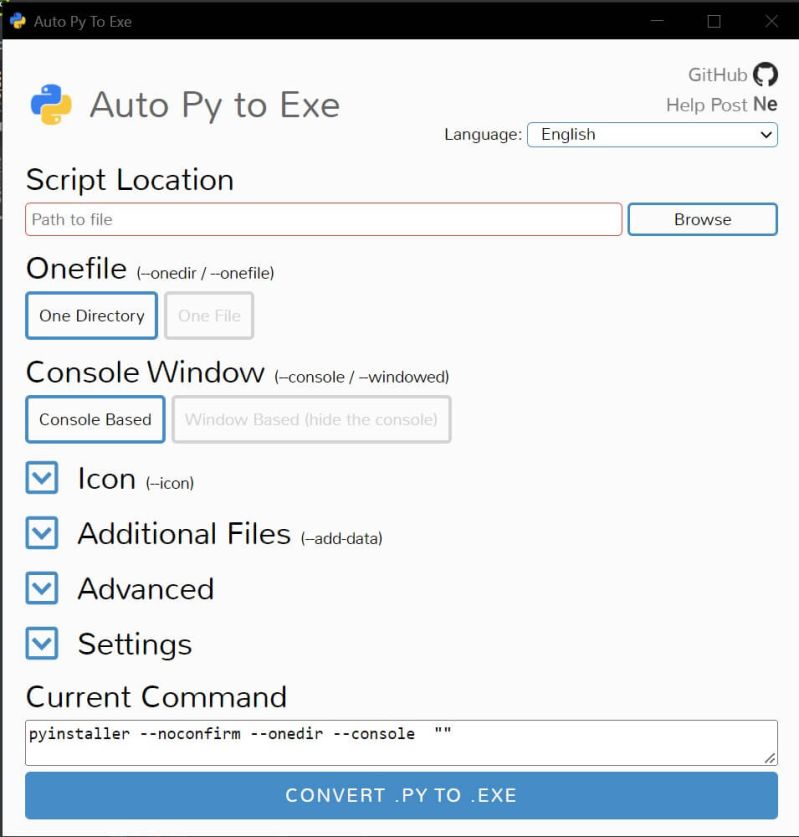Open the GitHub text link
Image resolution: width=799 pixels, height=837 pixels.
coord(717,75)
